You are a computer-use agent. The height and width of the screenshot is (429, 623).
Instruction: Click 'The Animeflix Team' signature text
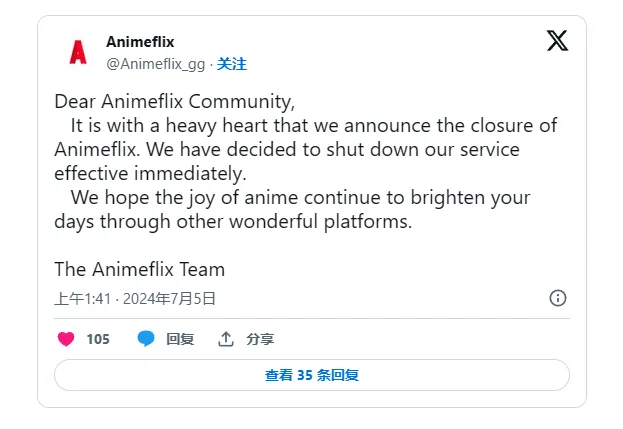(x=139, y=269)
